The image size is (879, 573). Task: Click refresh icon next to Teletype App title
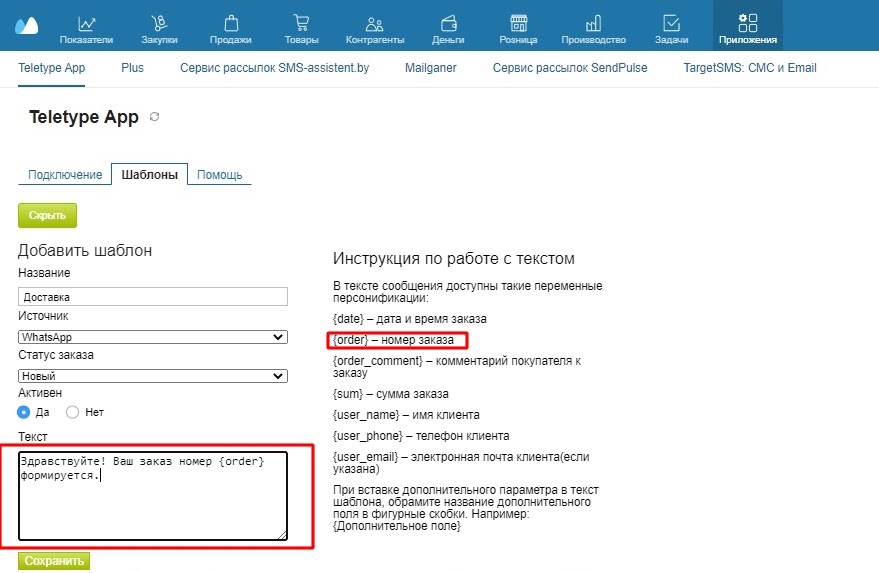pyautogui.click(x=154, y=117)
